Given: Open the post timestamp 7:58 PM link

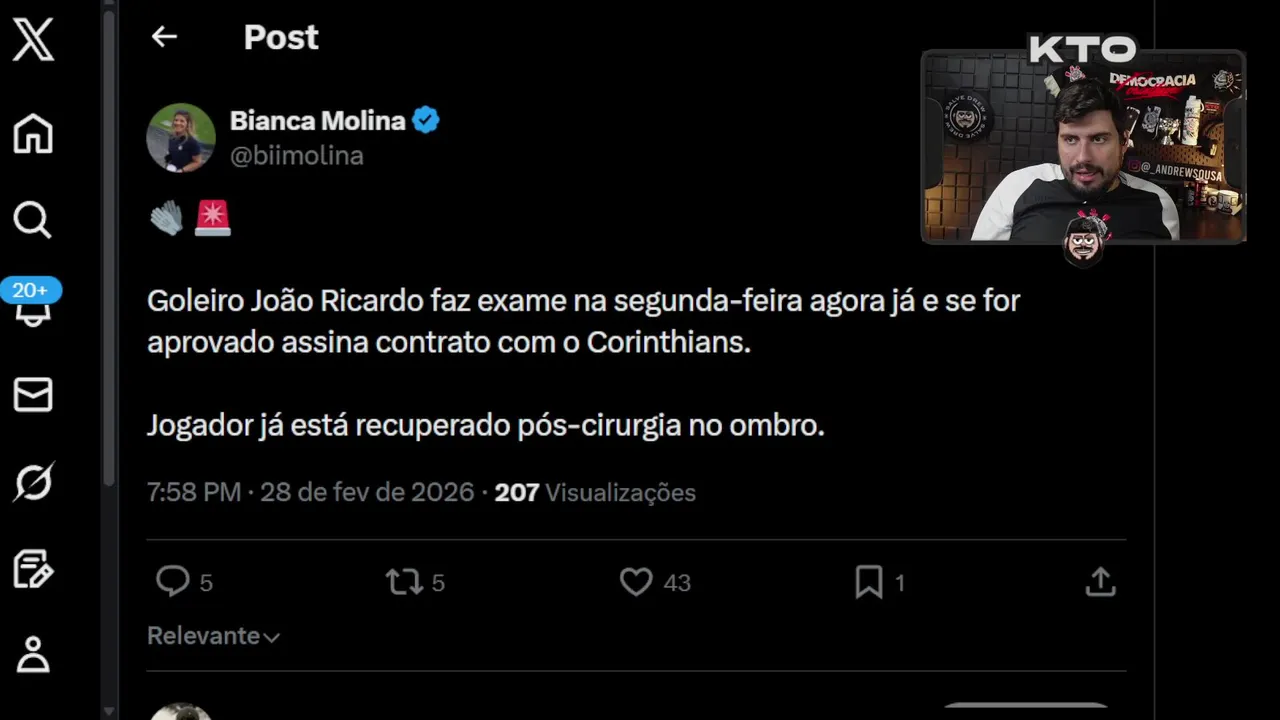Looking at the screenshot, I should click(310, 492).
